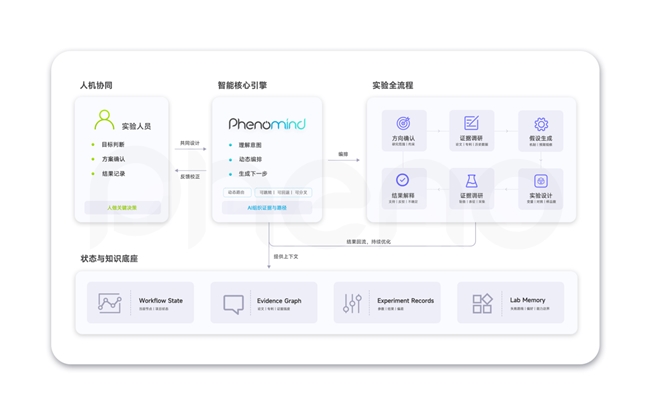
Task: Click the line chart icon beside Workflow State
Action: tap(109, 303)
